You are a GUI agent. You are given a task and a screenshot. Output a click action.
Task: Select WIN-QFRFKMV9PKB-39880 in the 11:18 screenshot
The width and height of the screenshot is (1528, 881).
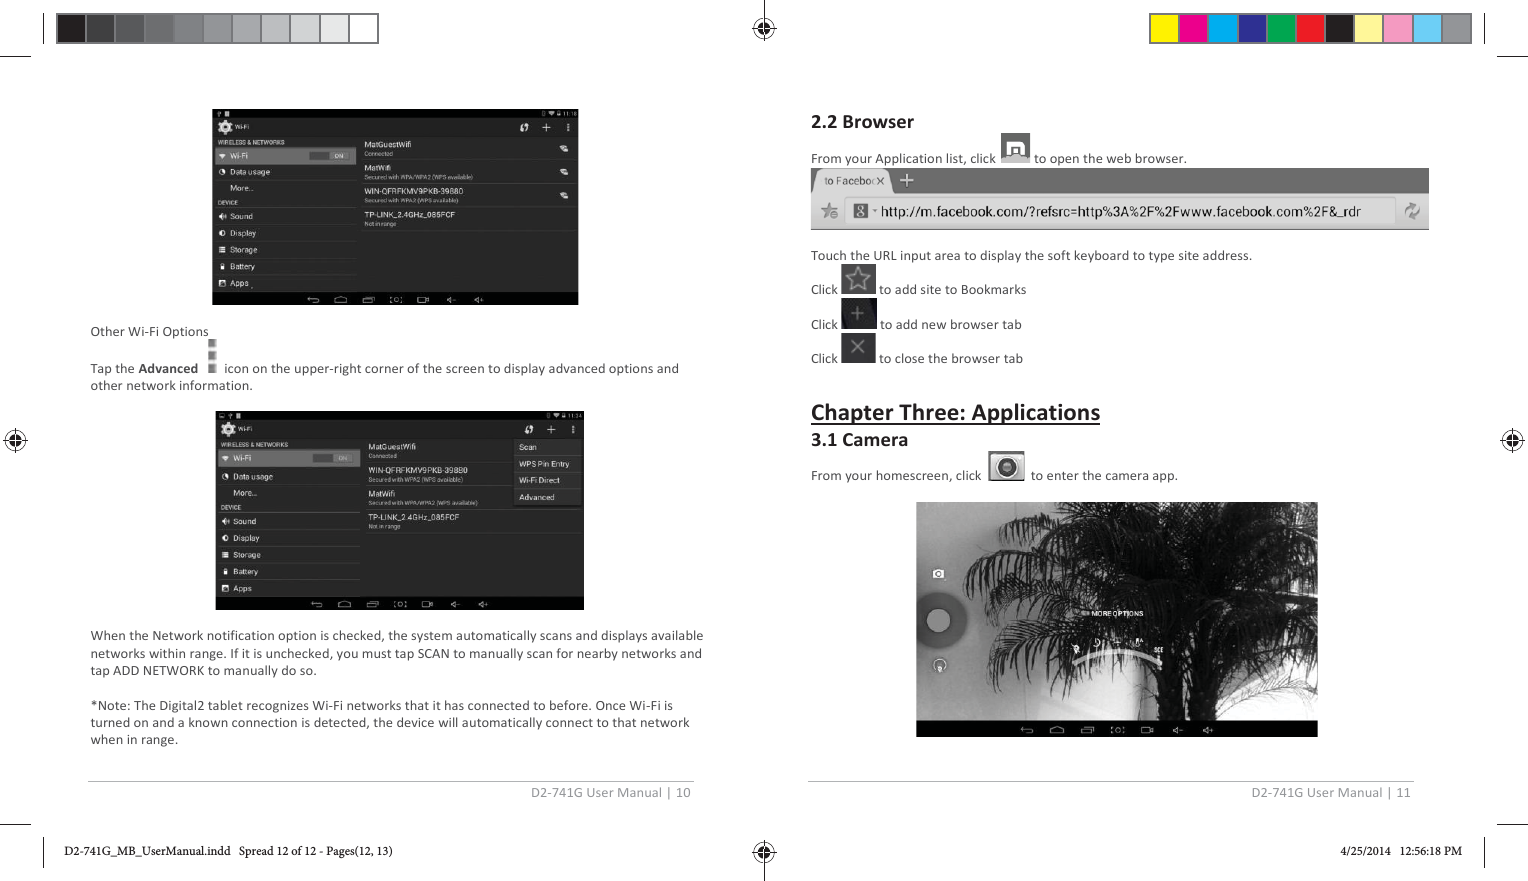pos(467,194)
